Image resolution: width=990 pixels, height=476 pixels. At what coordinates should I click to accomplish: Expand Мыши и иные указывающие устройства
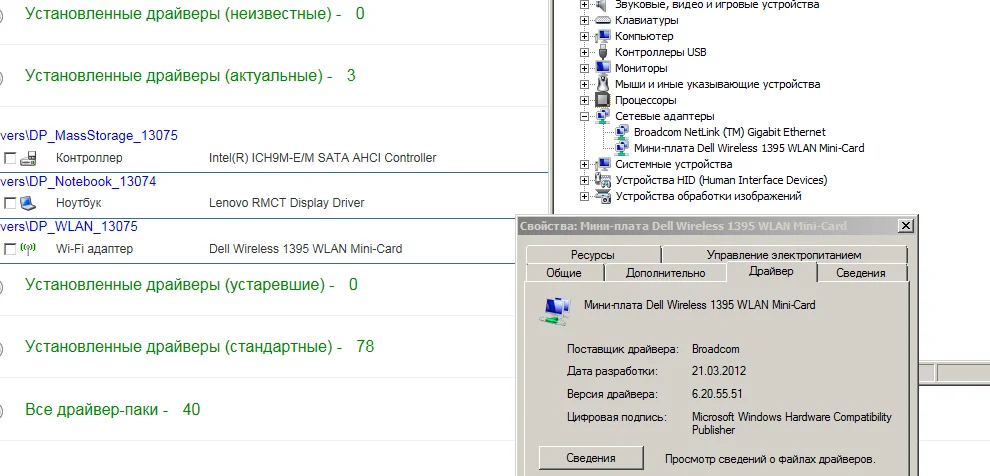pyautogui.click(x=584, y=84)
